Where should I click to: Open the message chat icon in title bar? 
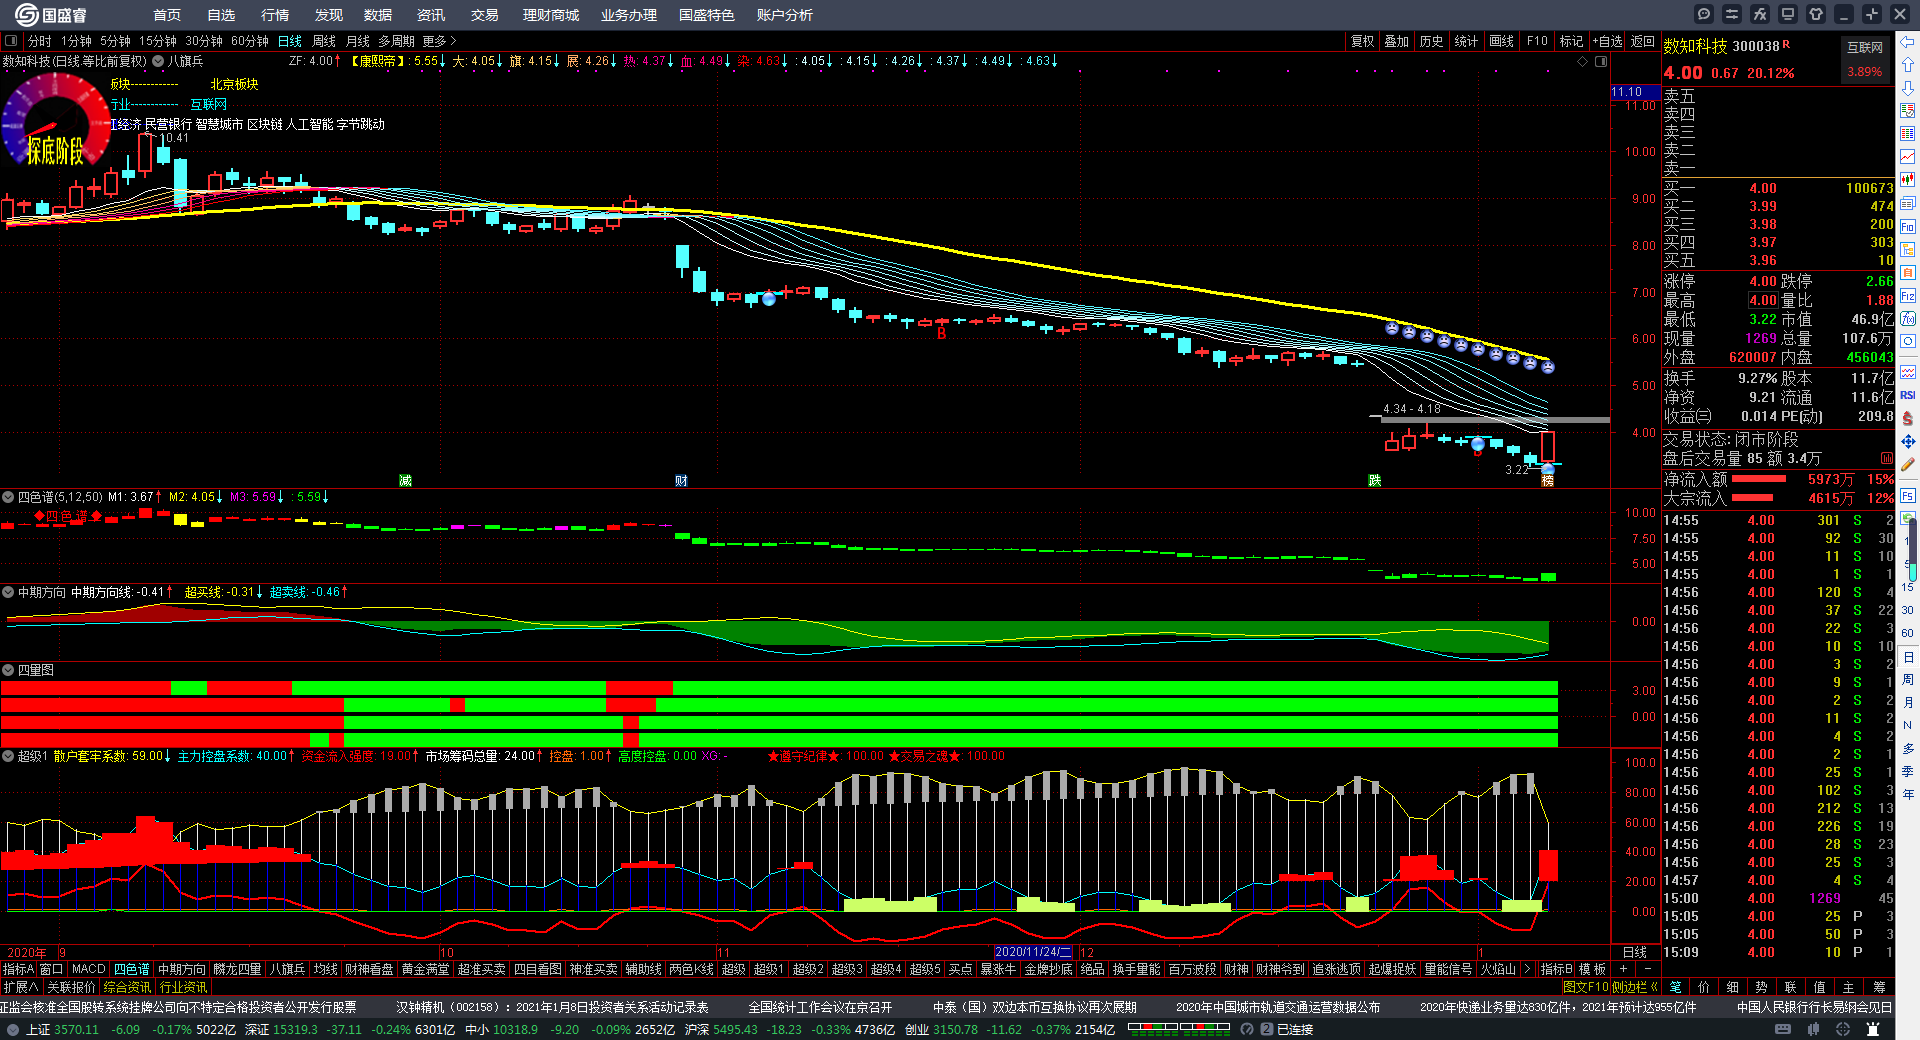click(1704, 14)
